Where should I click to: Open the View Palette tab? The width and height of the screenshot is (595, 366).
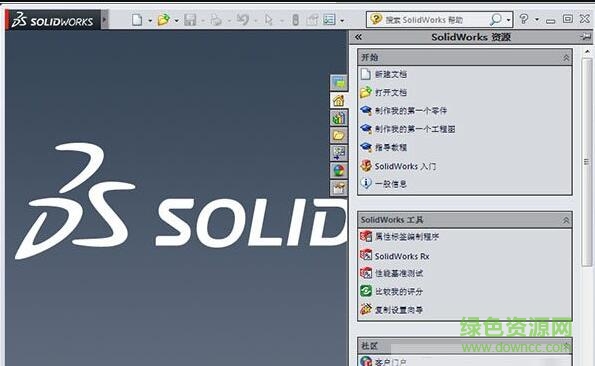338,153
